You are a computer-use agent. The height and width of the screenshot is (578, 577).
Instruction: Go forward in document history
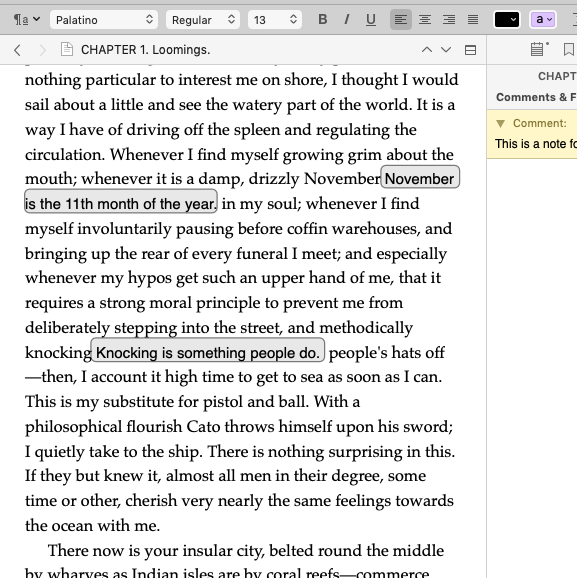42,50
